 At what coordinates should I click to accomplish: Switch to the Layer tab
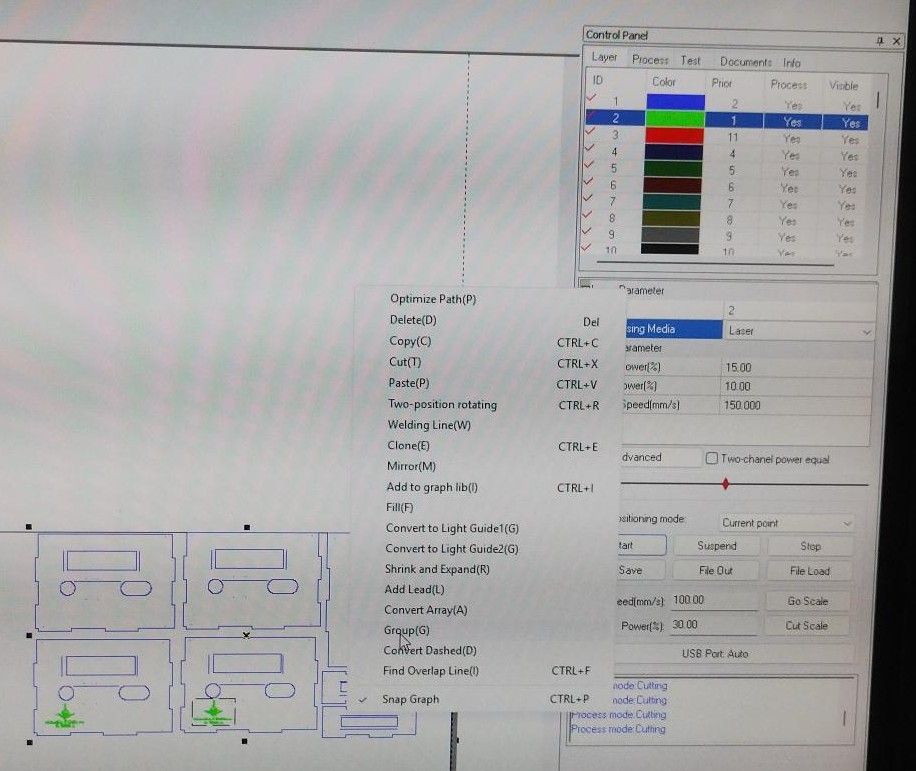pyautogui.click(x=604, y=57)
